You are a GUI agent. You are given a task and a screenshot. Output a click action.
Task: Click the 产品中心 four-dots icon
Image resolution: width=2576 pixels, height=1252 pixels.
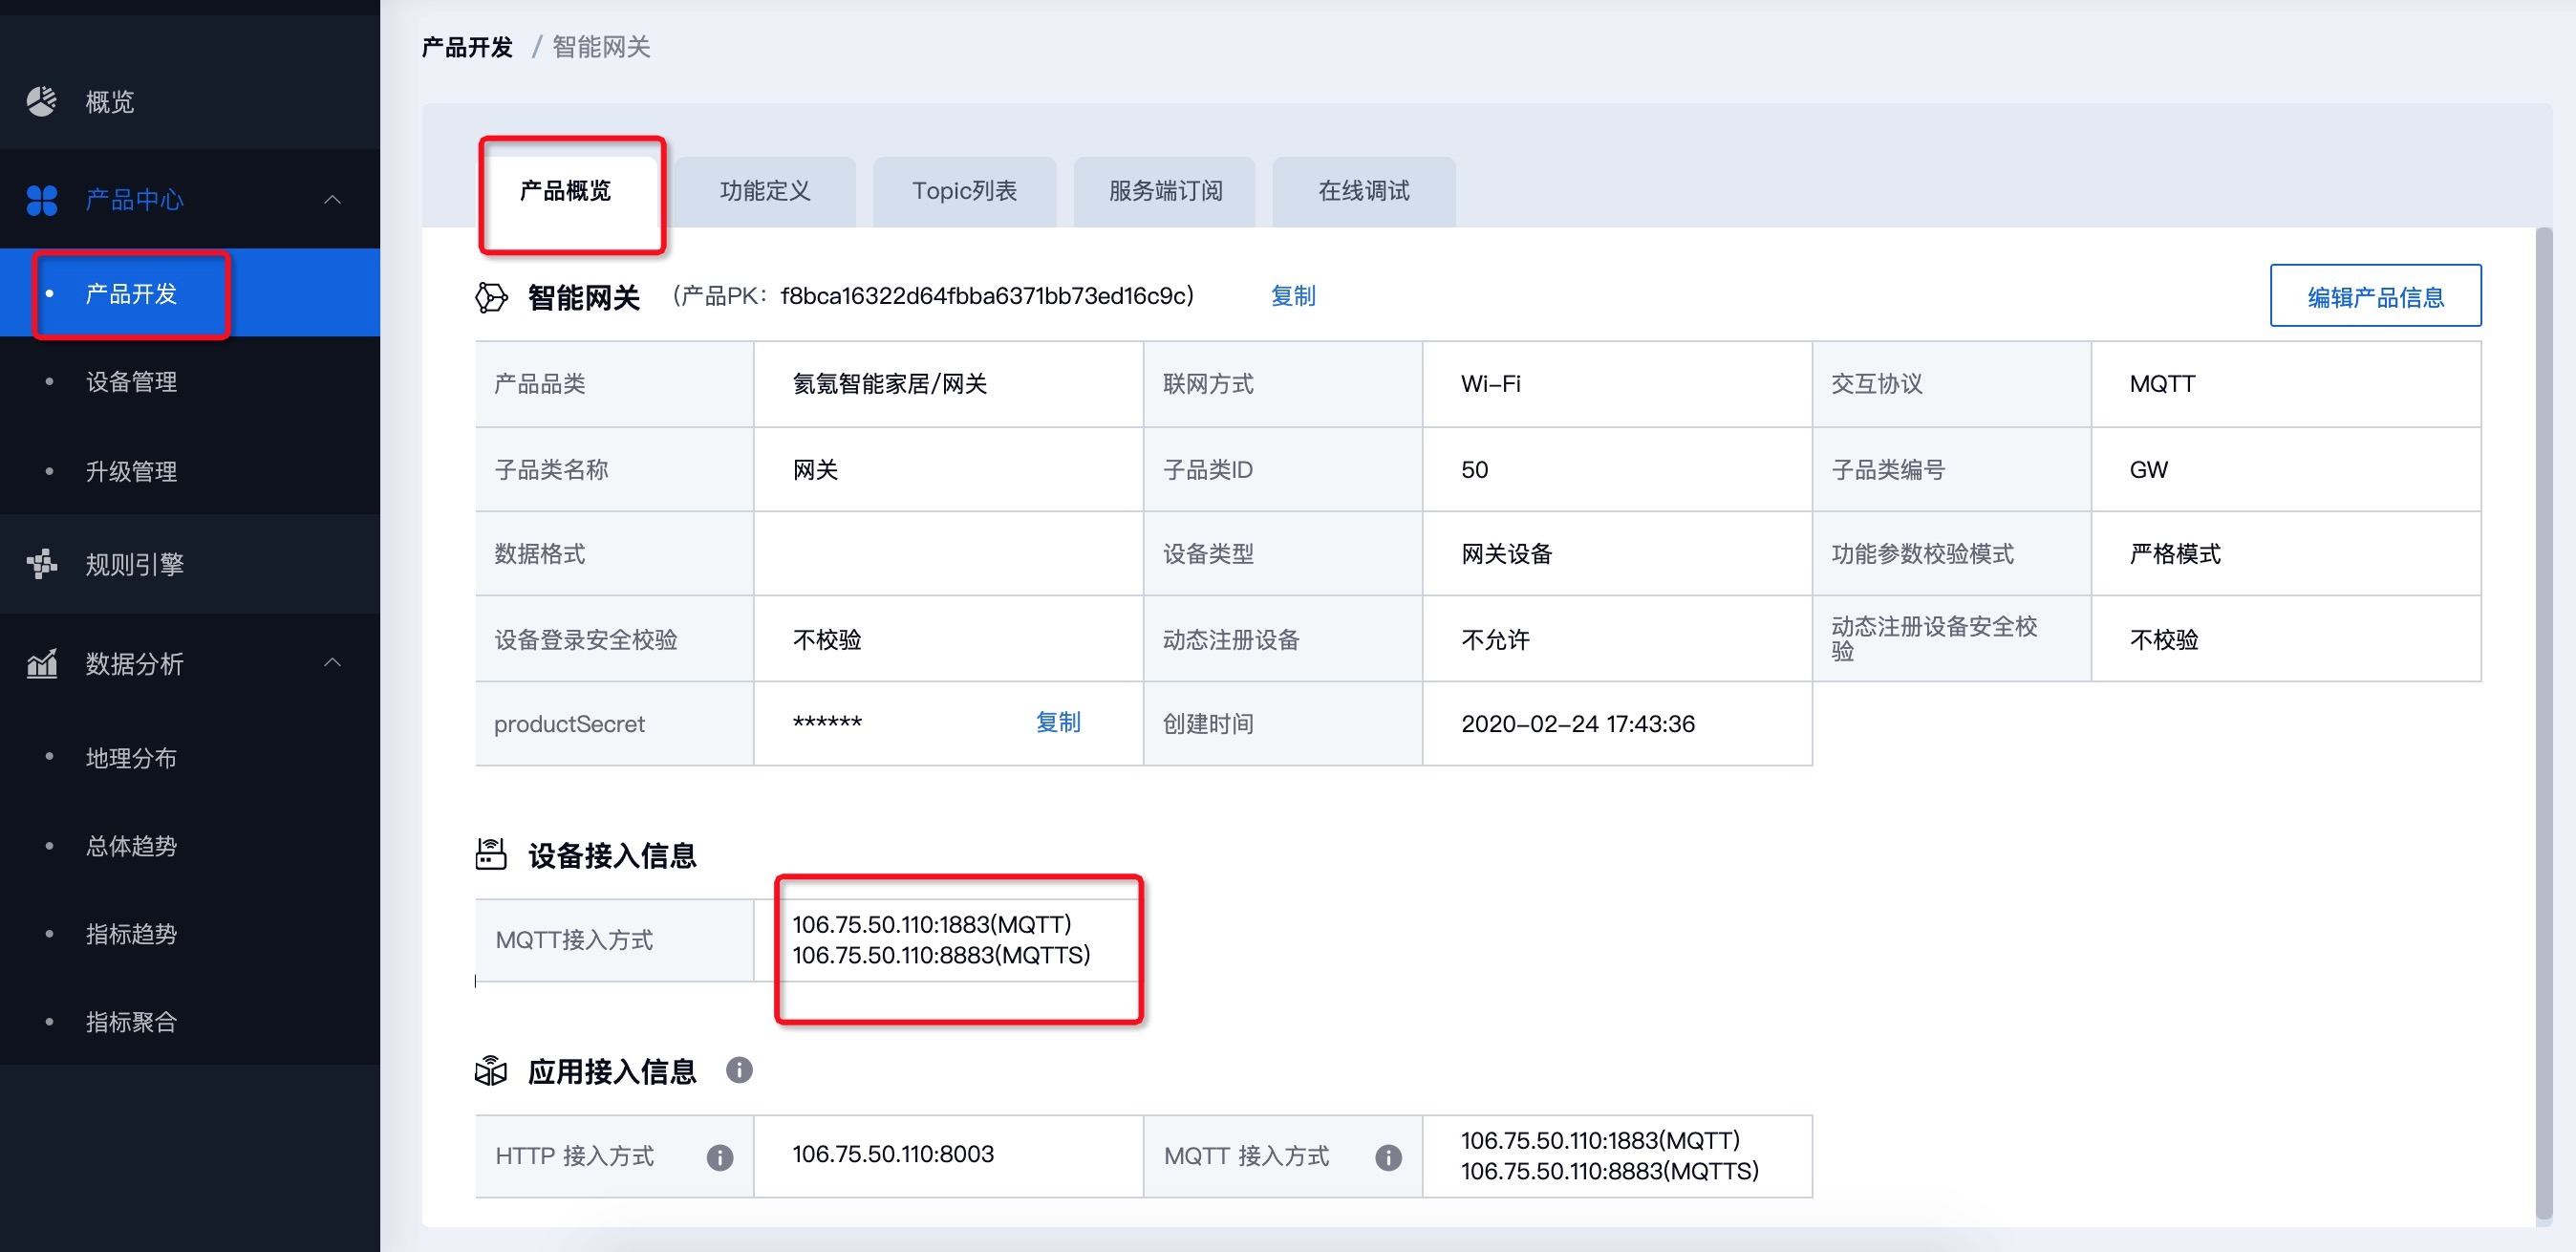point(41,200)
